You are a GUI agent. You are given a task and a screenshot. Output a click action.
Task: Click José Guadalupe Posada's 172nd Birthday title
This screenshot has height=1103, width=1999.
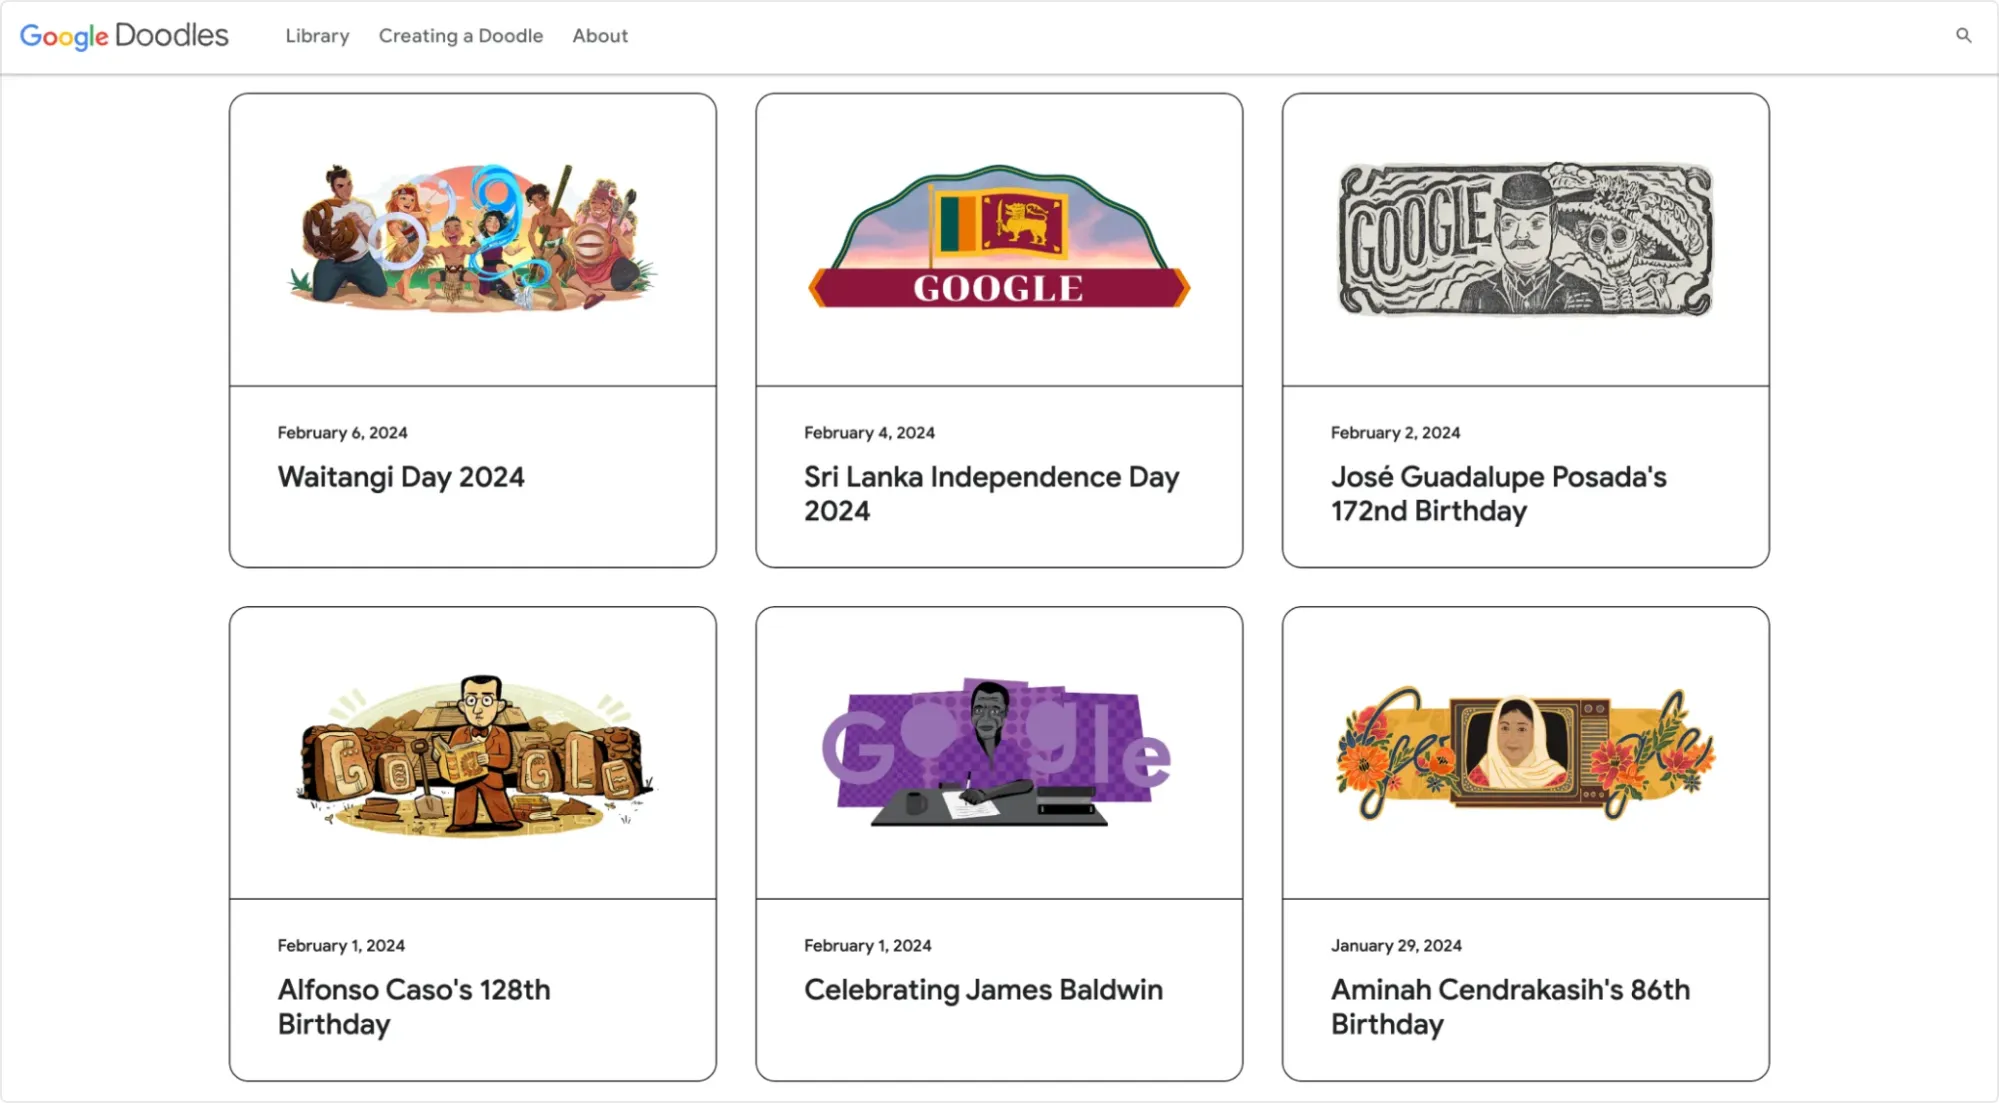click(x=1498, y=494)
